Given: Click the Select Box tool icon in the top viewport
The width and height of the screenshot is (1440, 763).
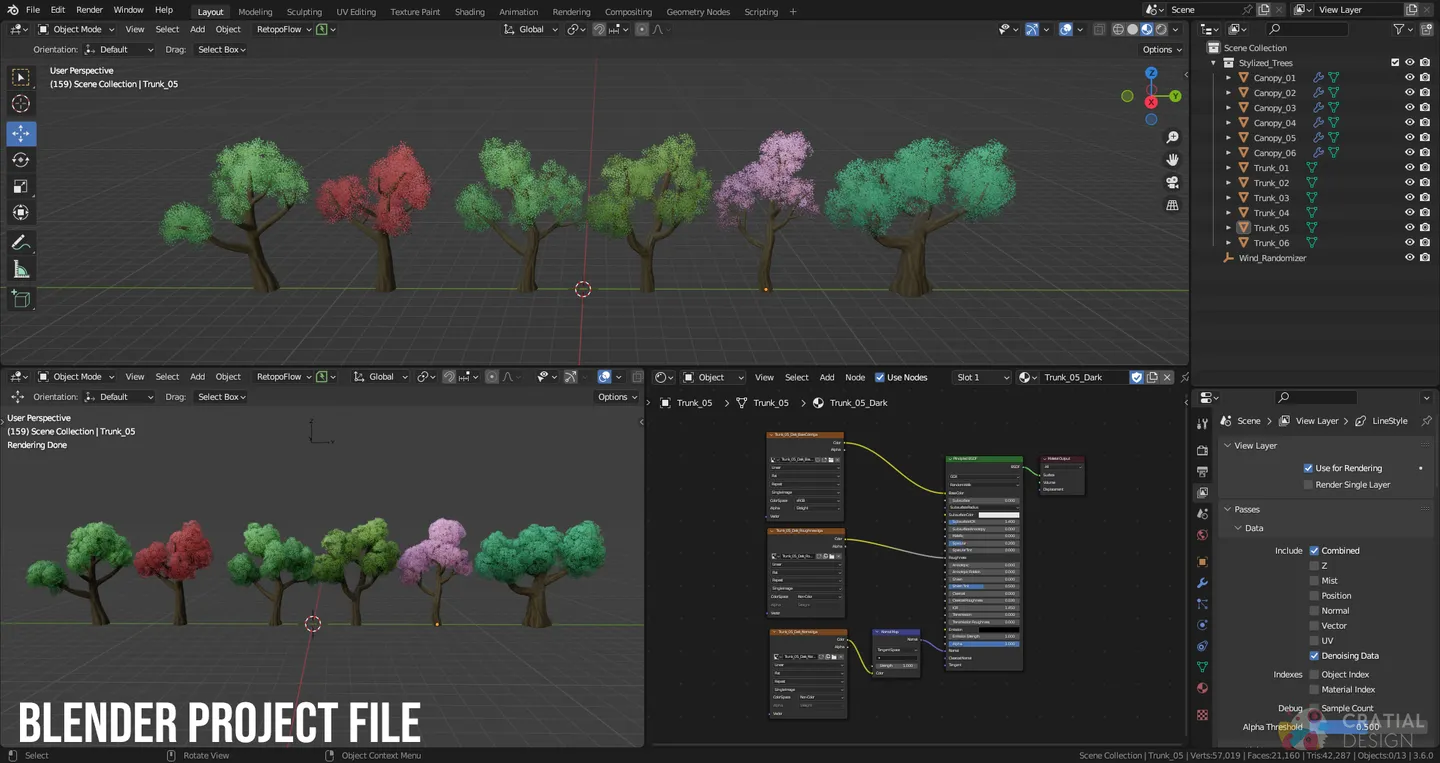Looking at the screenshot, I should tap(21, 77).
